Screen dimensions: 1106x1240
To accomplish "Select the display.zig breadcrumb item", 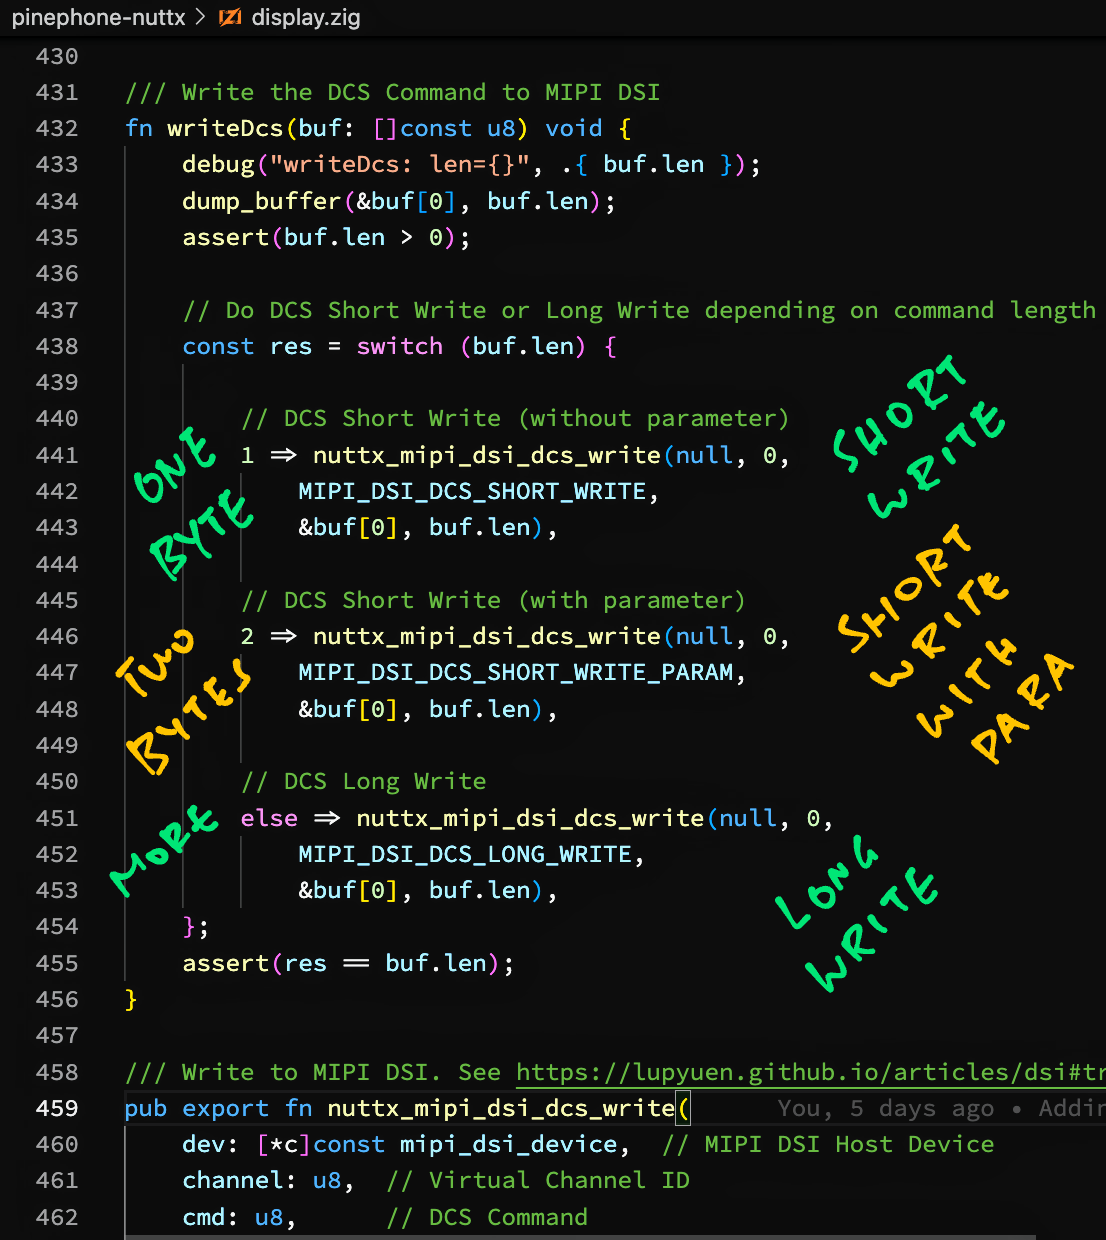I will click(305, 17).
